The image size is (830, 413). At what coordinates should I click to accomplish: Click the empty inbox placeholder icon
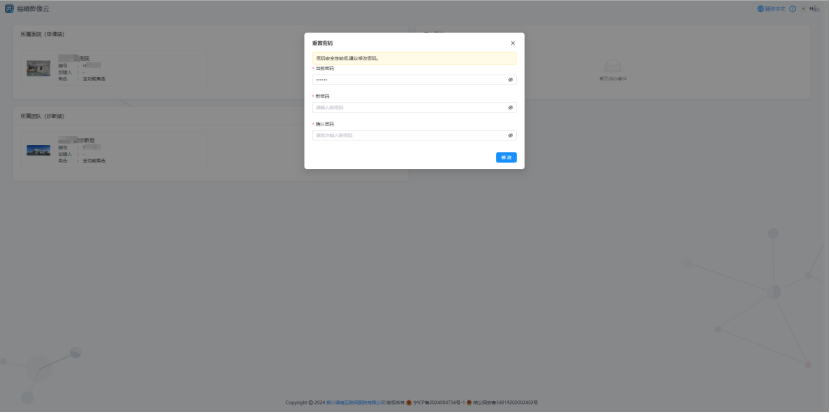[x=612, y=67]
